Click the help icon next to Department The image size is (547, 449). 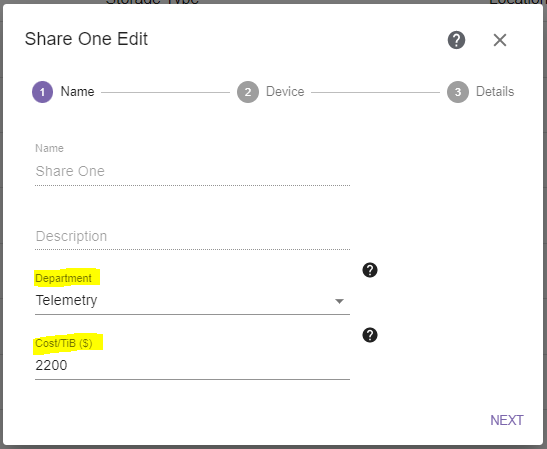click(370, 270)
